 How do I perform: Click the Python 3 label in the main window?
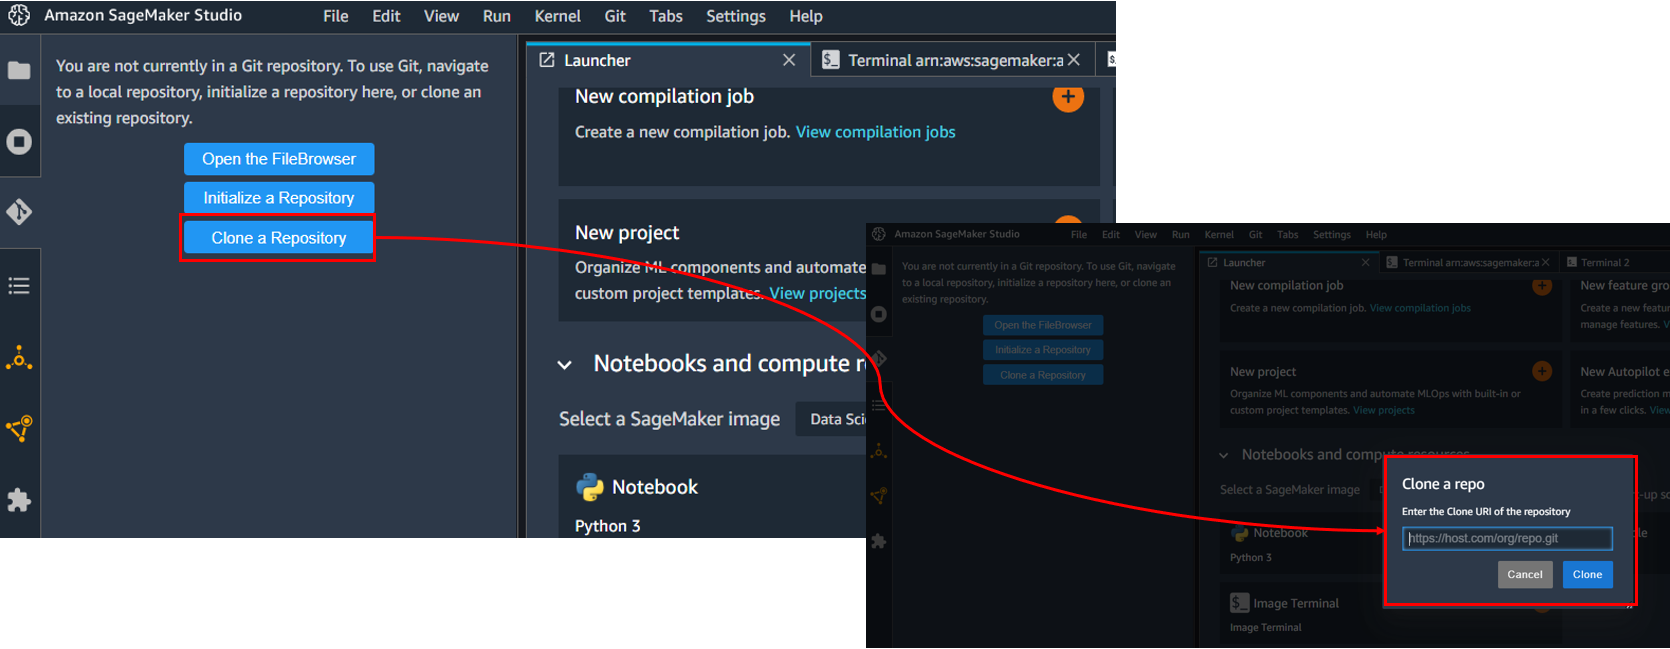pyautogui.click(x=608, y=526)
